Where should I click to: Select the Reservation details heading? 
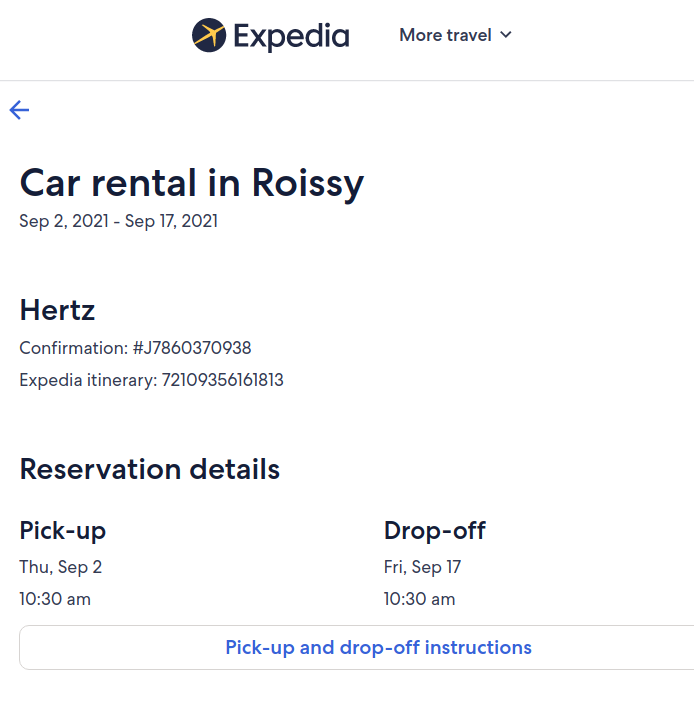click(150, 469)
